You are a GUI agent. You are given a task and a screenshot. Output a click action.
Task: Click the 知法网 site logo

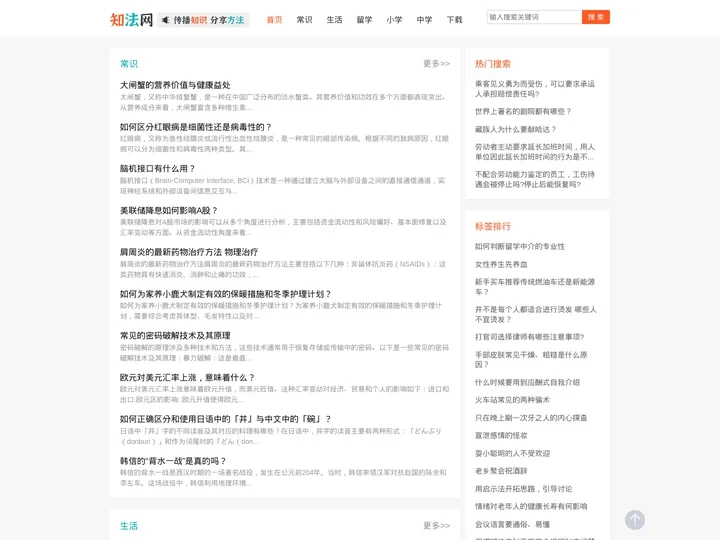[131, 20]
